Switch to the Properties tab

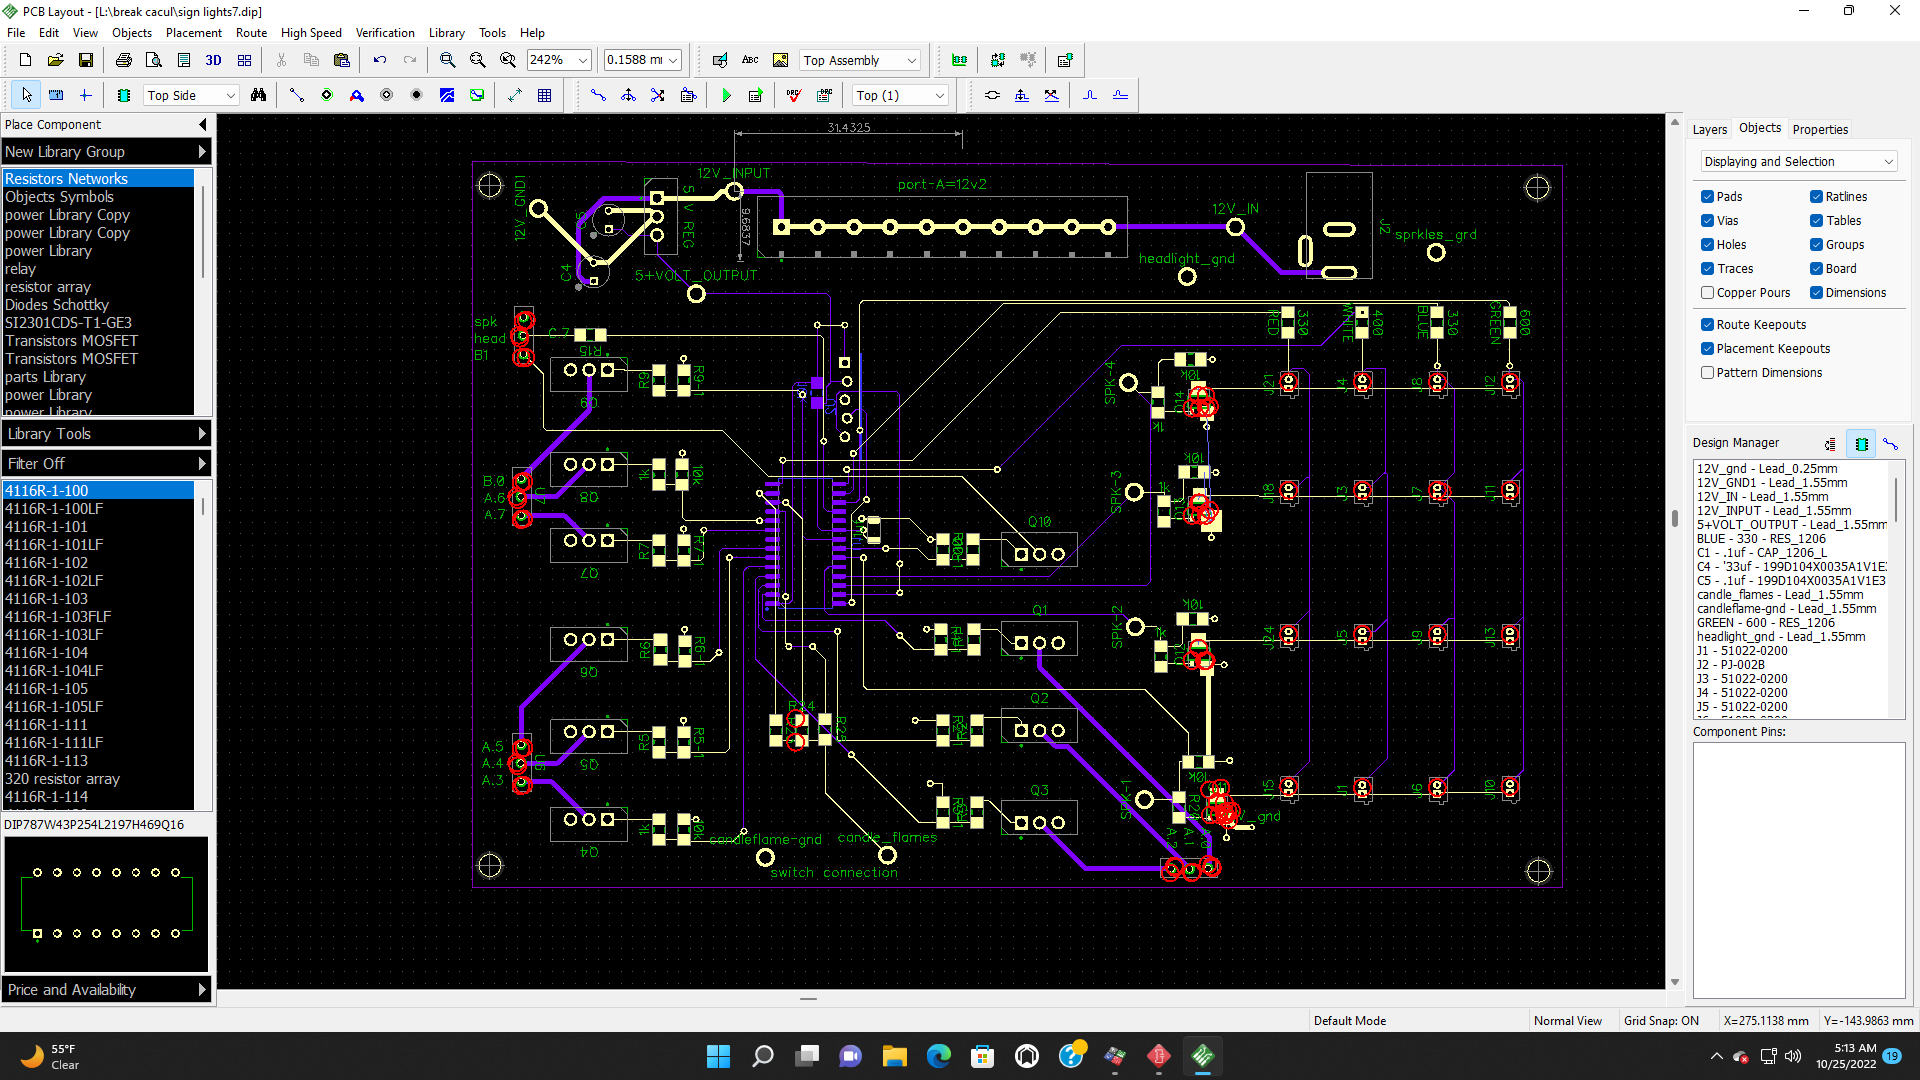tap(1820, 129)
